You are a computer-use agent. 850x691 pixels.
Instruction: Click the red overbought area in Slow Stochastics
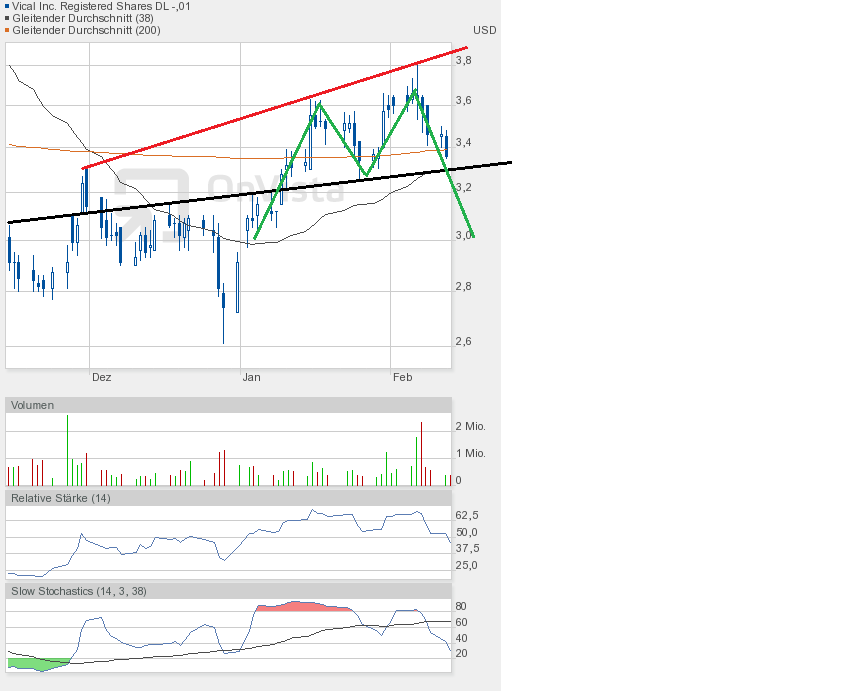click(x=300, y=606)
